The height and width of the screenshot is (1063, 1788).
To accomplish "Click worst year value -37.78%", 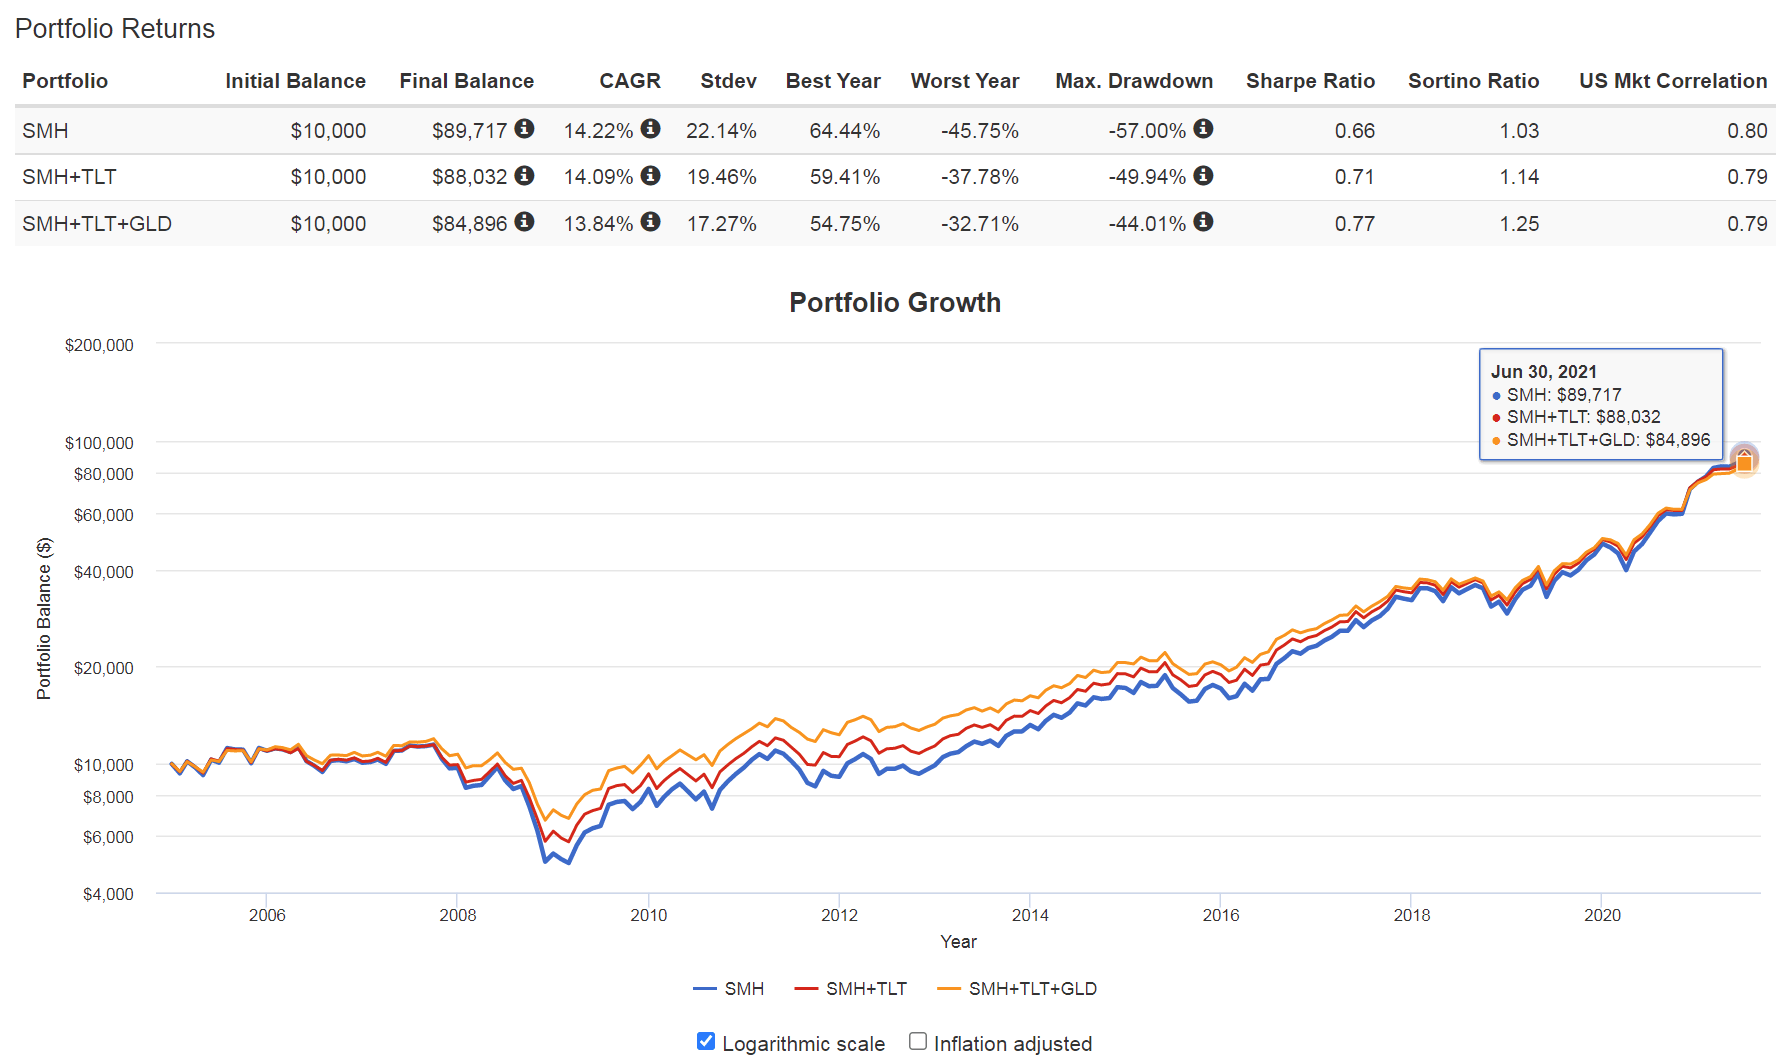I will [x=980, y=177].
